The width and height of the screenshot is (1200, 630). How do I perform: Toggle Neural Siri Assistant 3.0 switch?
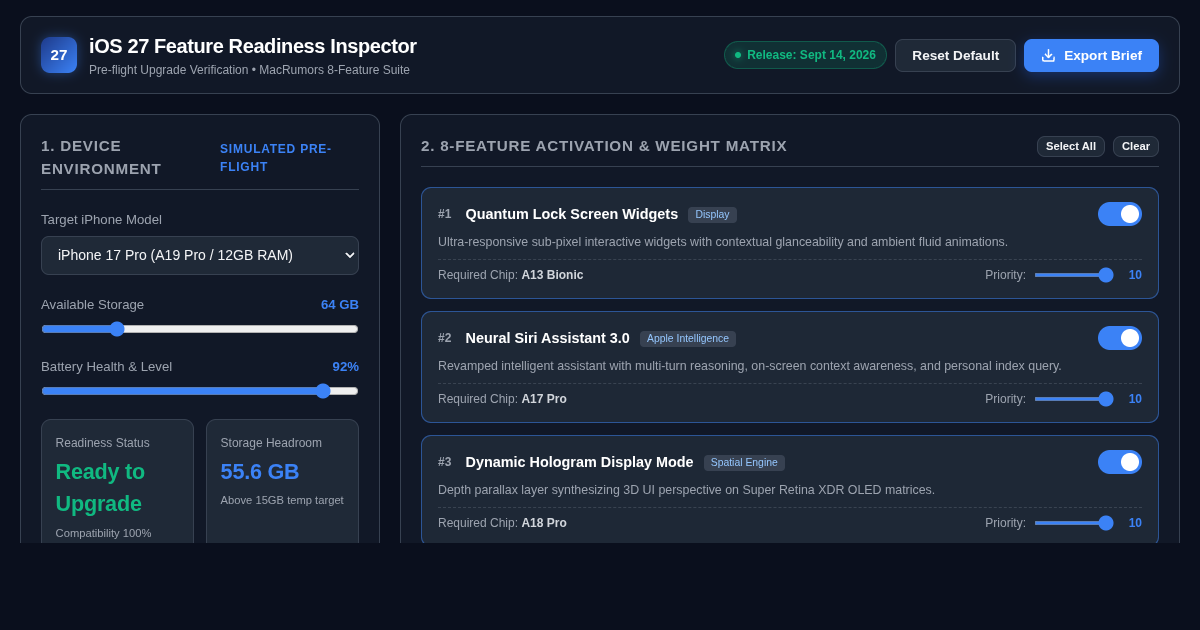tap(1120, 338)
